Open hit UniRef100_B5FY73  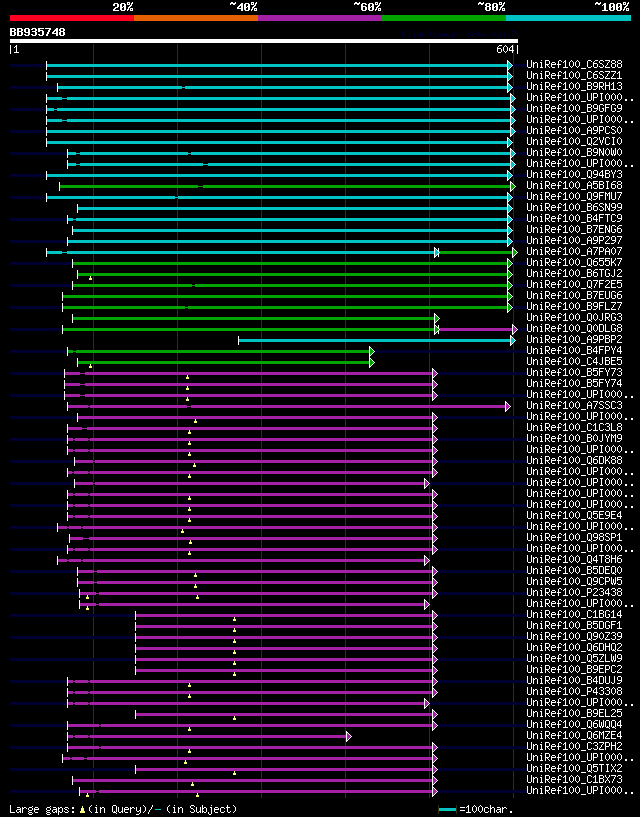[574, 373]
